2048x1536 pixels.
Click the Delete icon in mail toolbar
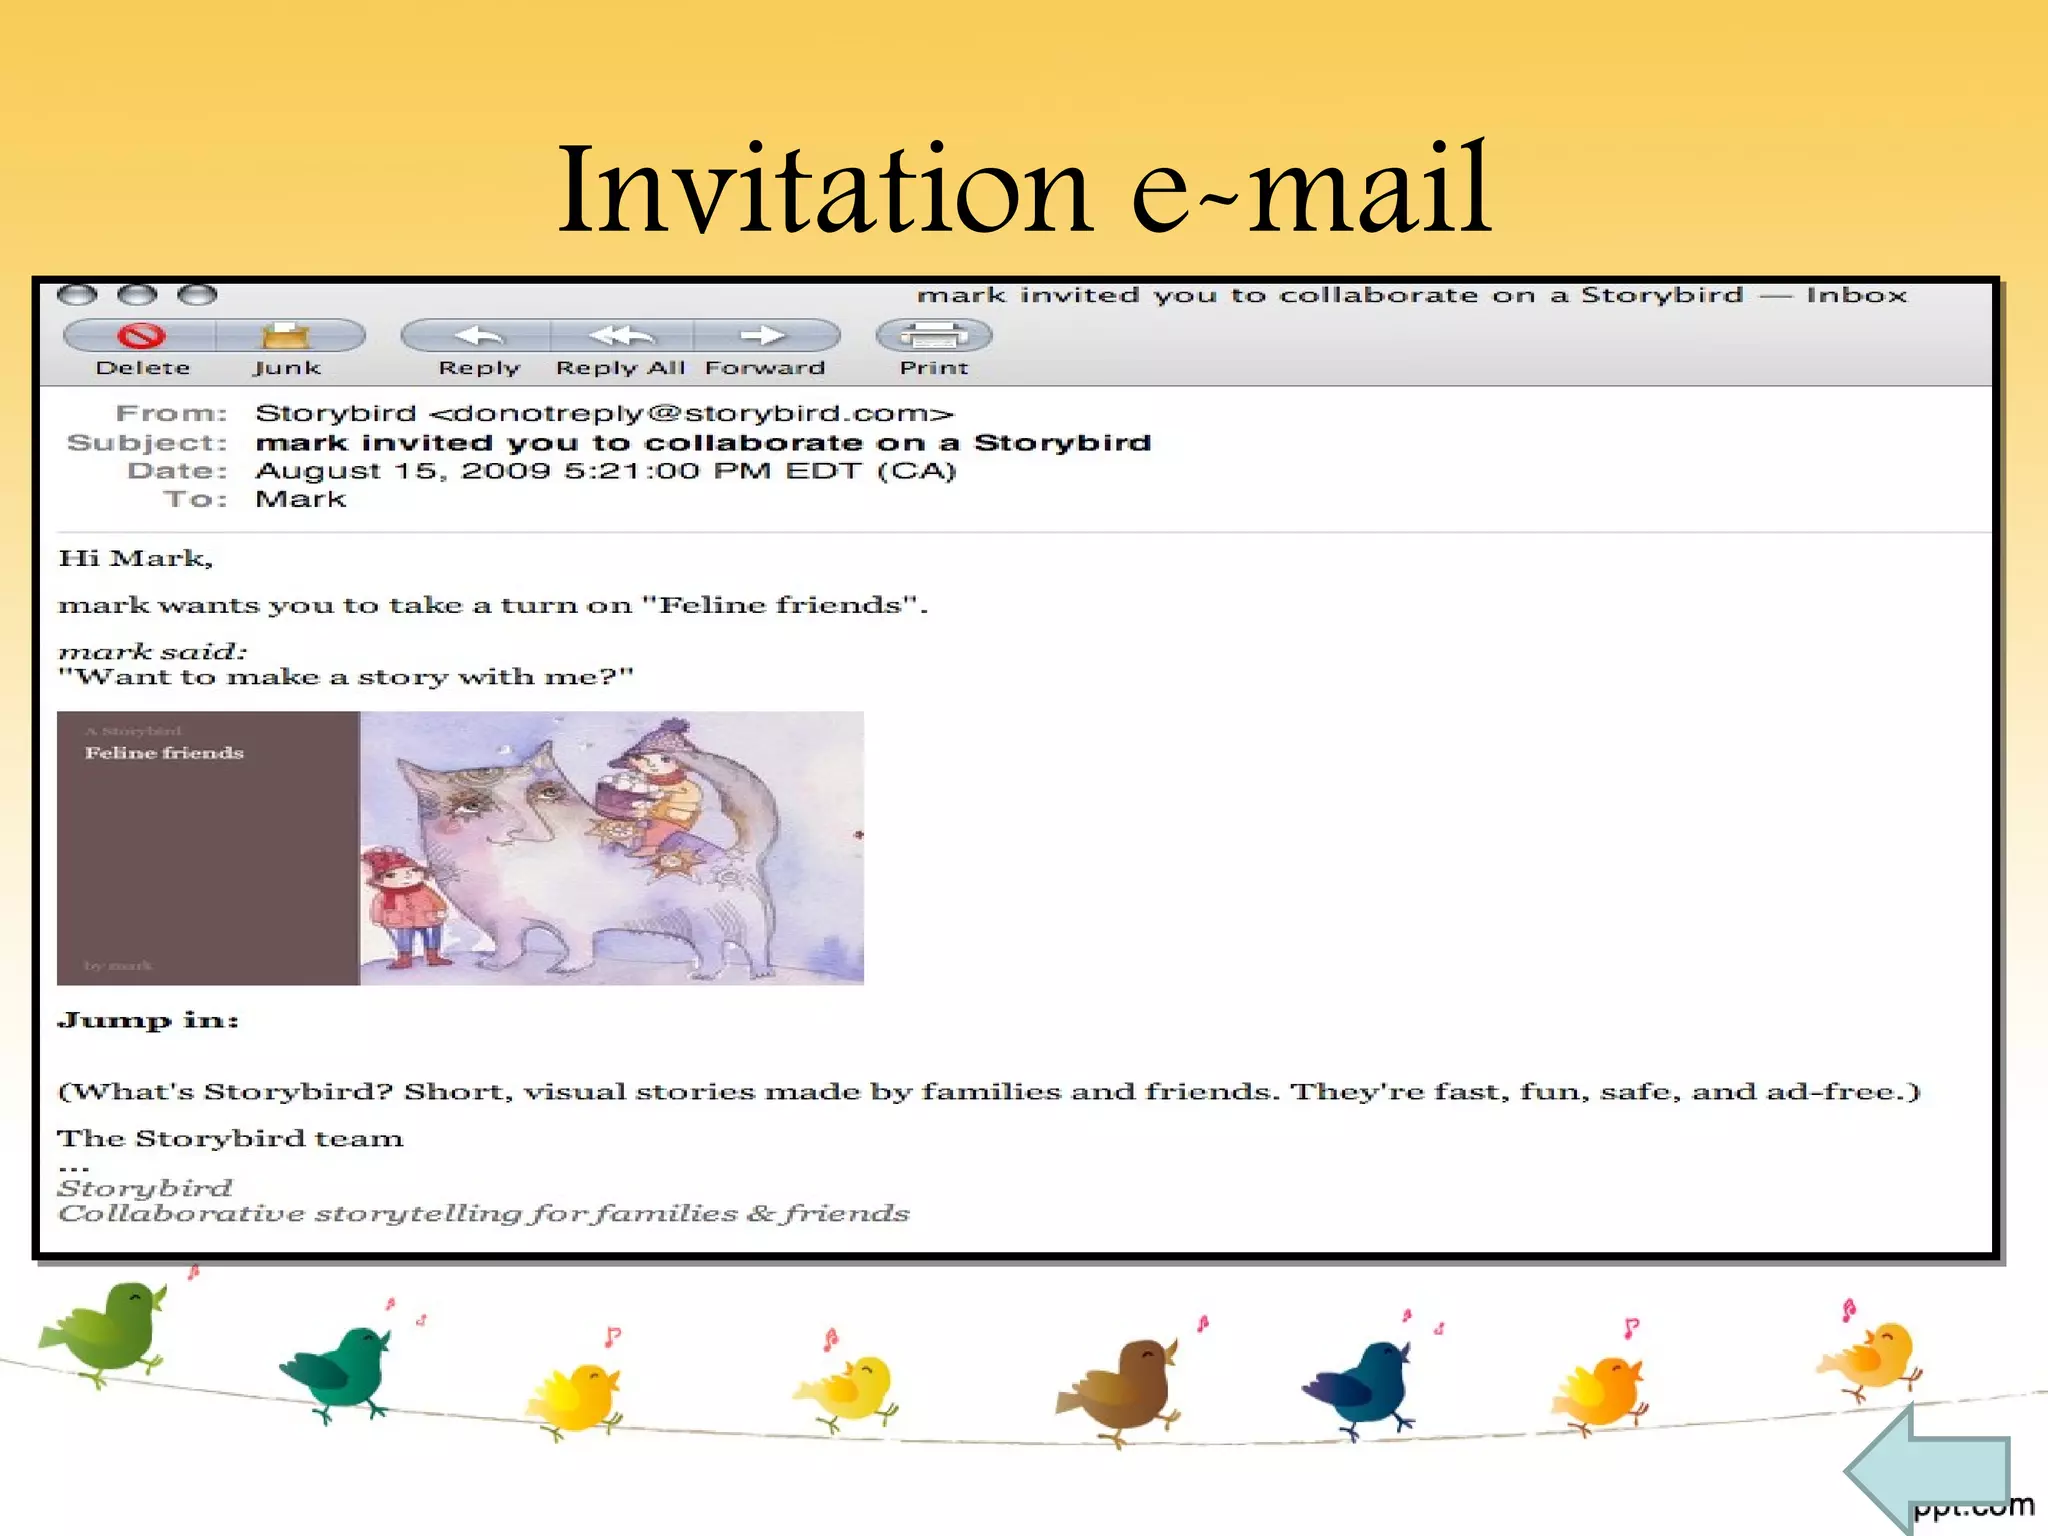(141, 335)
